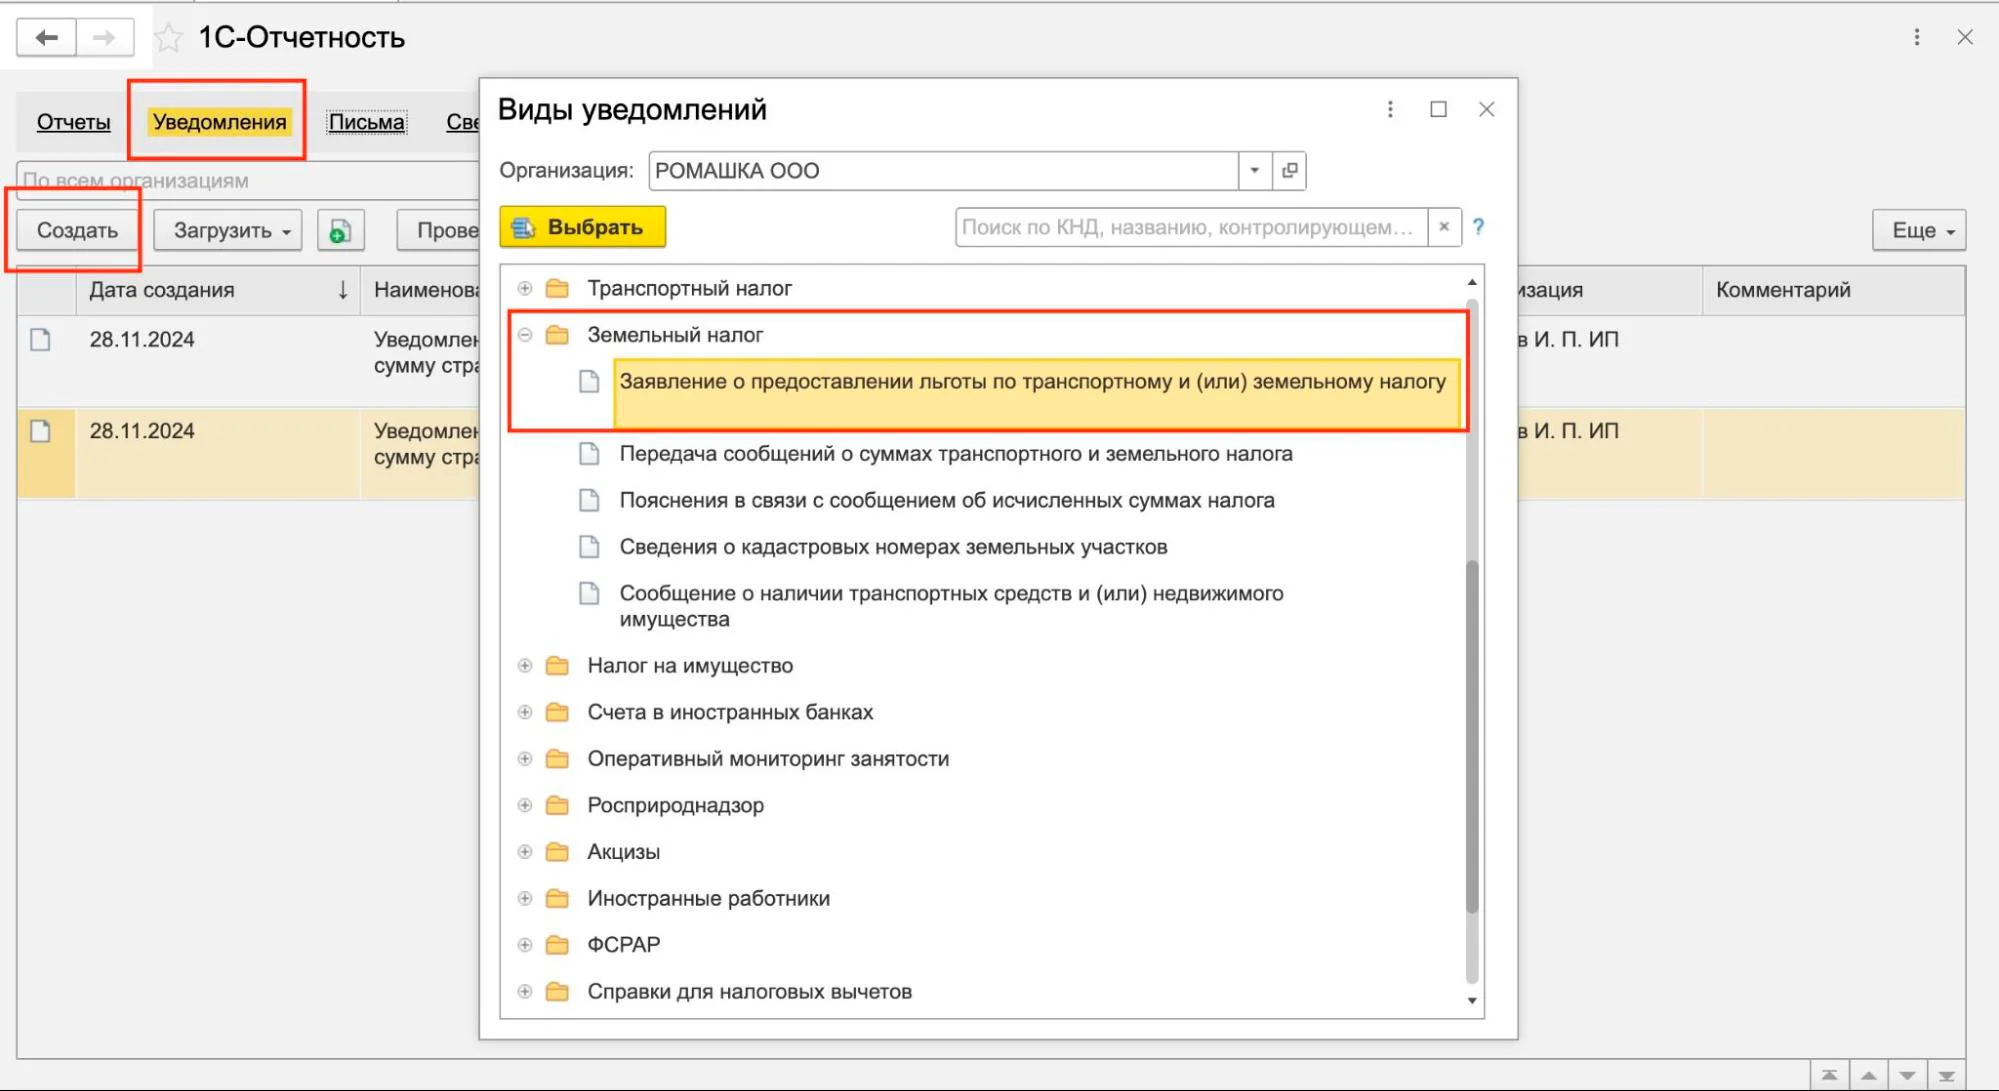Click the move-up arrow icon at the bottom right
The width and height of the screenshot is (1999, 1091).
click(1868, 1076)
